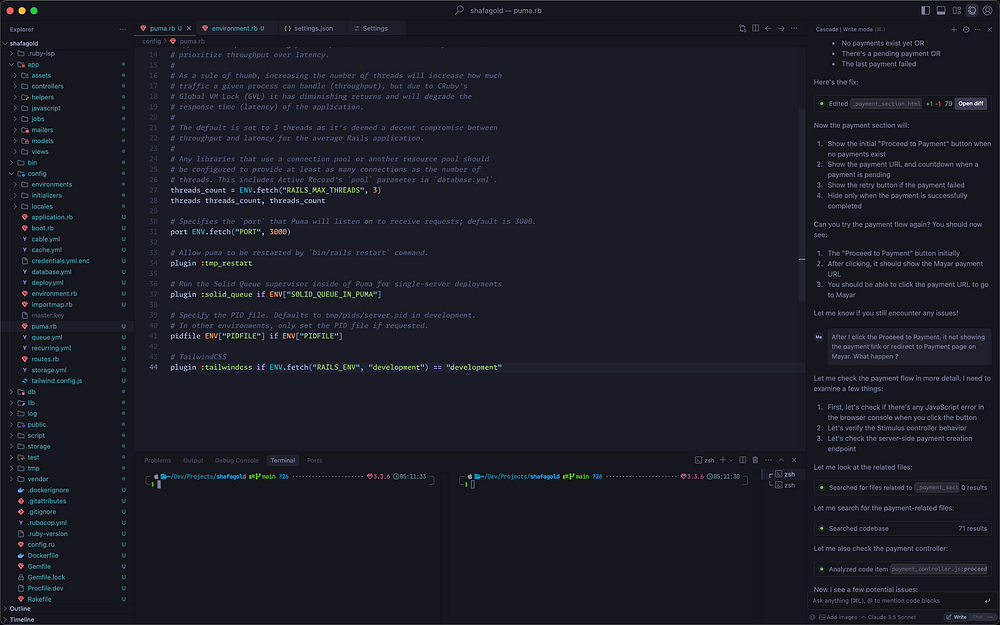Start a new Cascade conversation with plus icon
1000x625 pixels.
(x=953, y=29)
